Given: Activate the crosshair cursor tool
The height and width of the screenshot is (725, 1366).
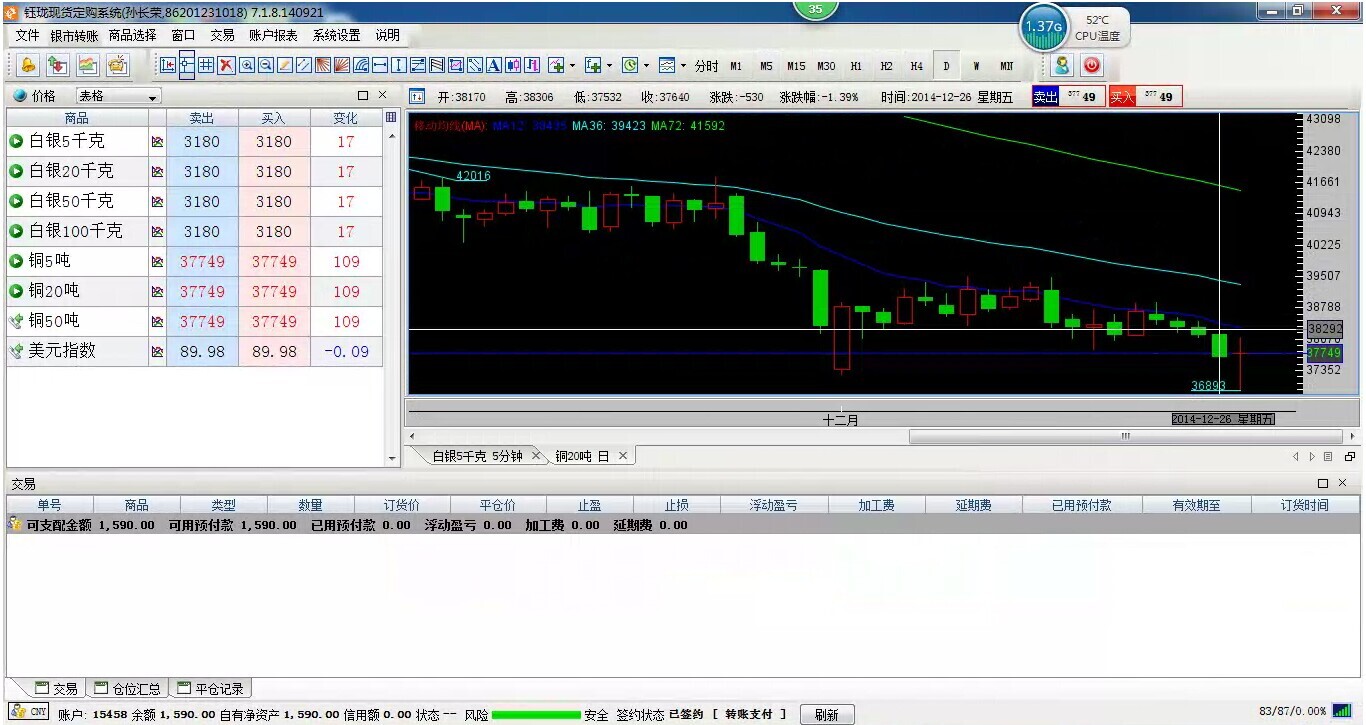Looking at the screenshot, I should tap(187, 66).
